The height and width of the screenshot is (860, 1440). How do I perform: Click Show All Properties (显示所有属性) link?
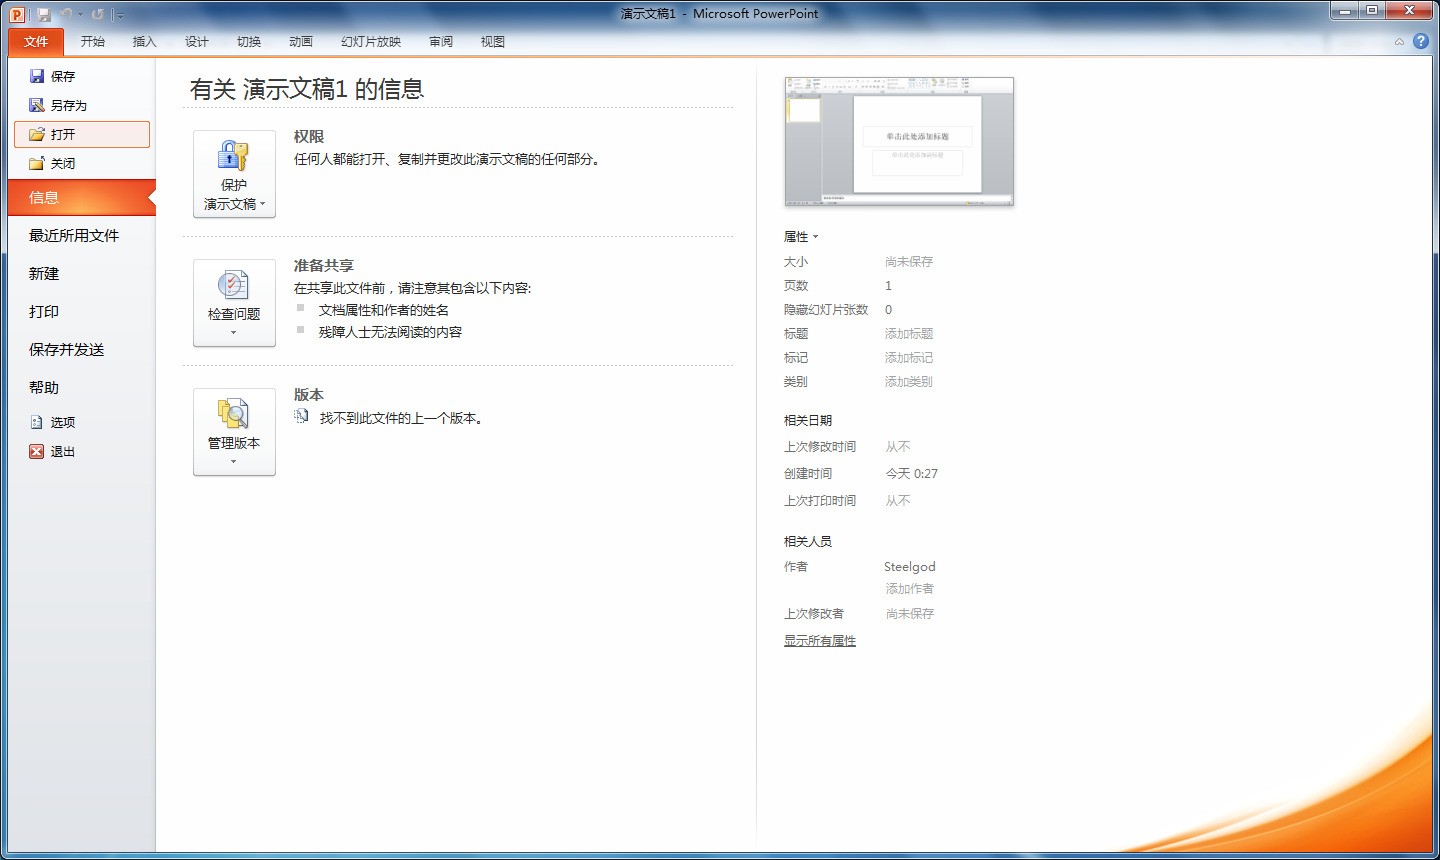coord(820,641)
